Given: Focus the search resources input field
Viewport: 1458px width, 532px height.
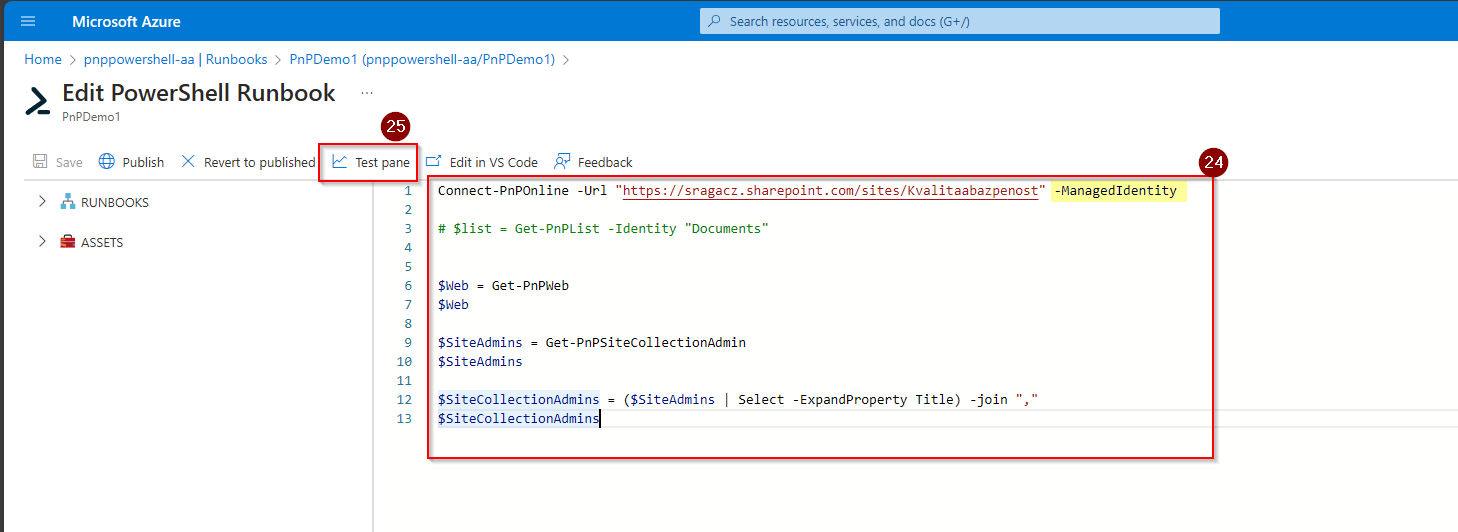Looking at the screenshot, I should click(x=959, y=21).
